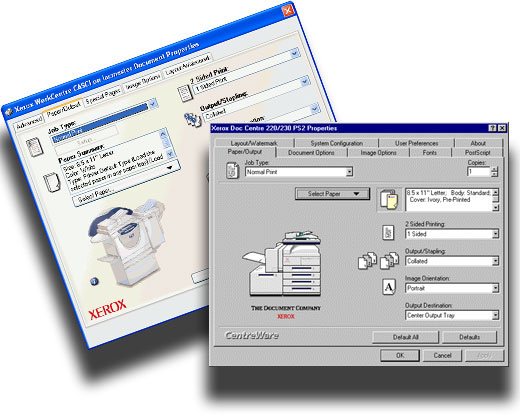This screenshot has height=420, width=520.
Task: Switch to the System Configuration tab
Action: tap(336, 143)
